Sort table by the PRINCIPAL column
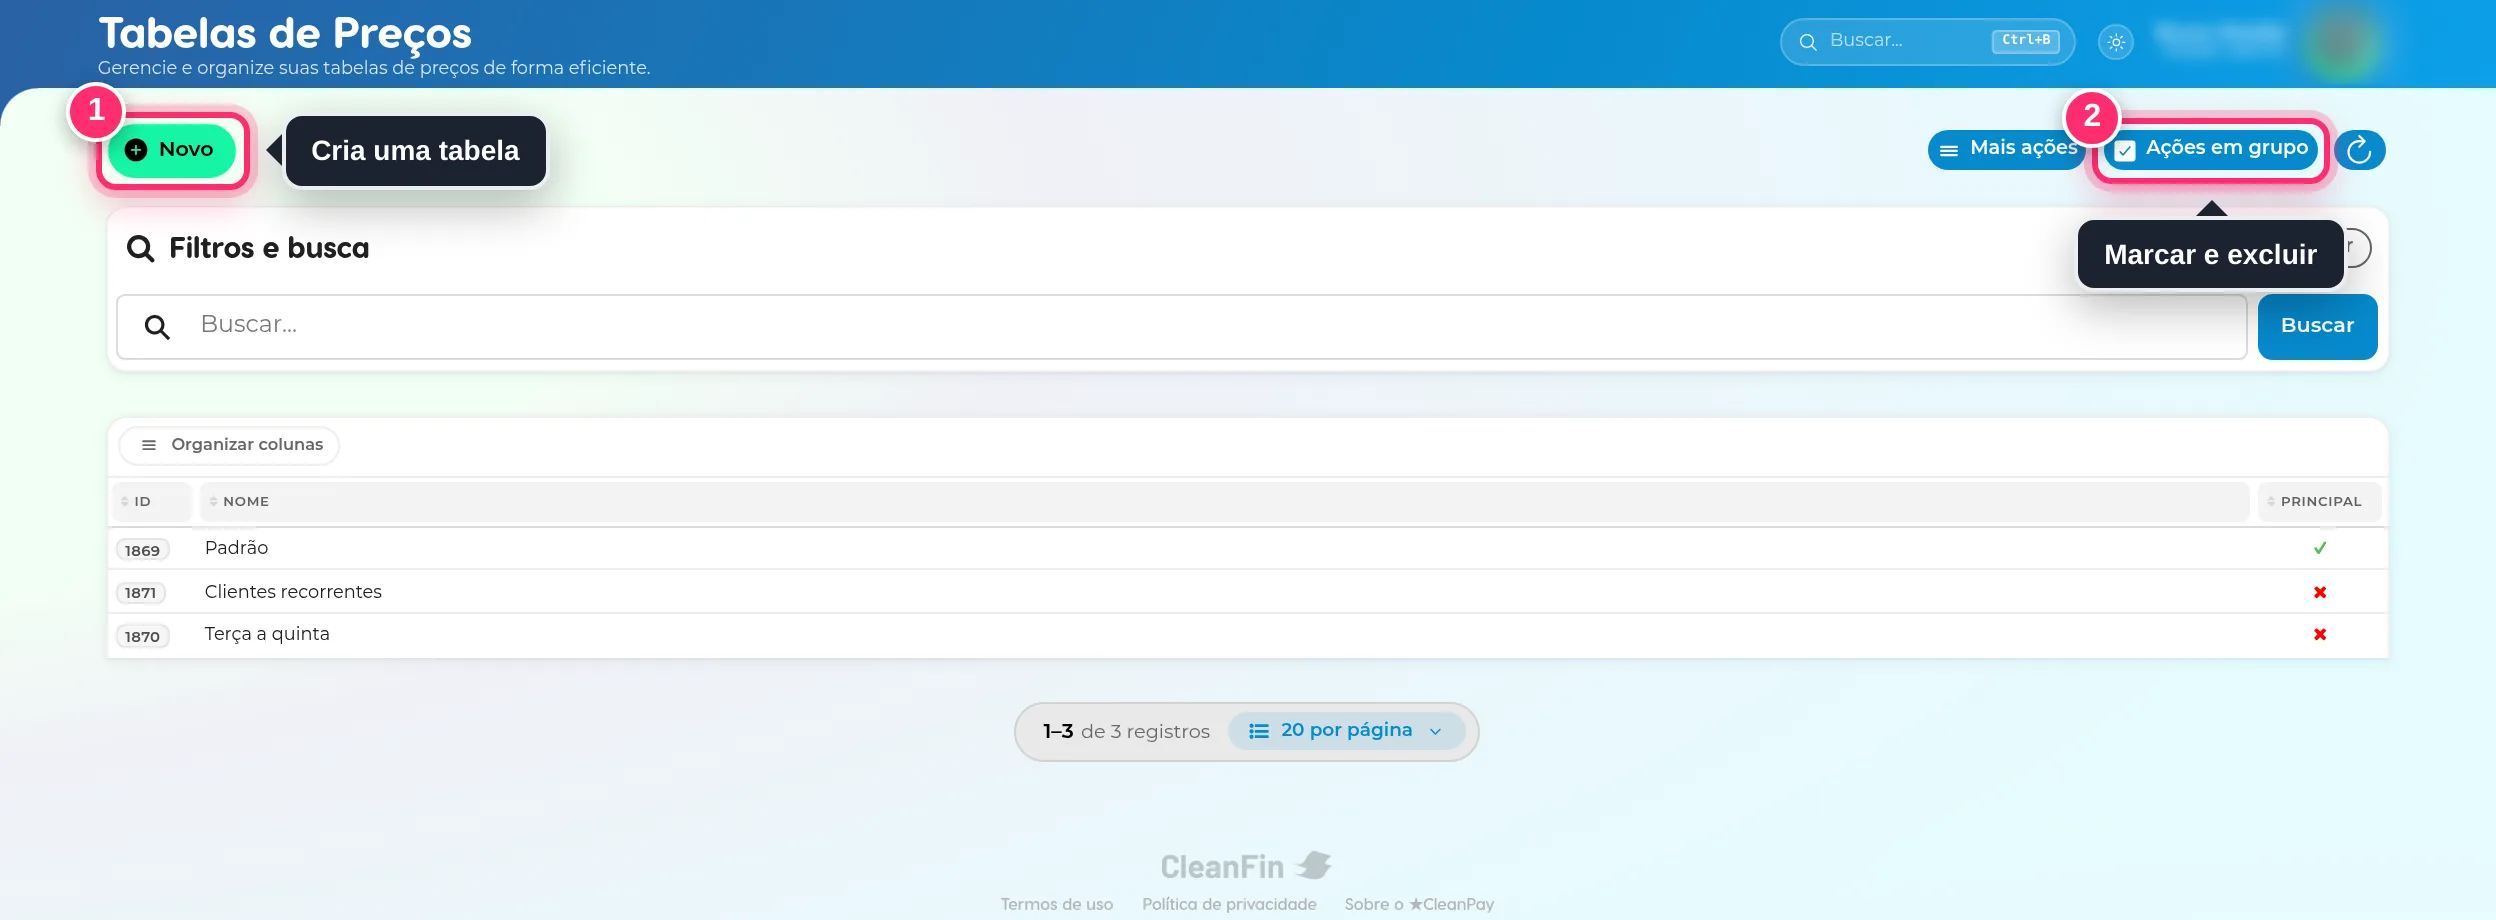The height and width of the screenshot is (920, 2496). 2319,502
